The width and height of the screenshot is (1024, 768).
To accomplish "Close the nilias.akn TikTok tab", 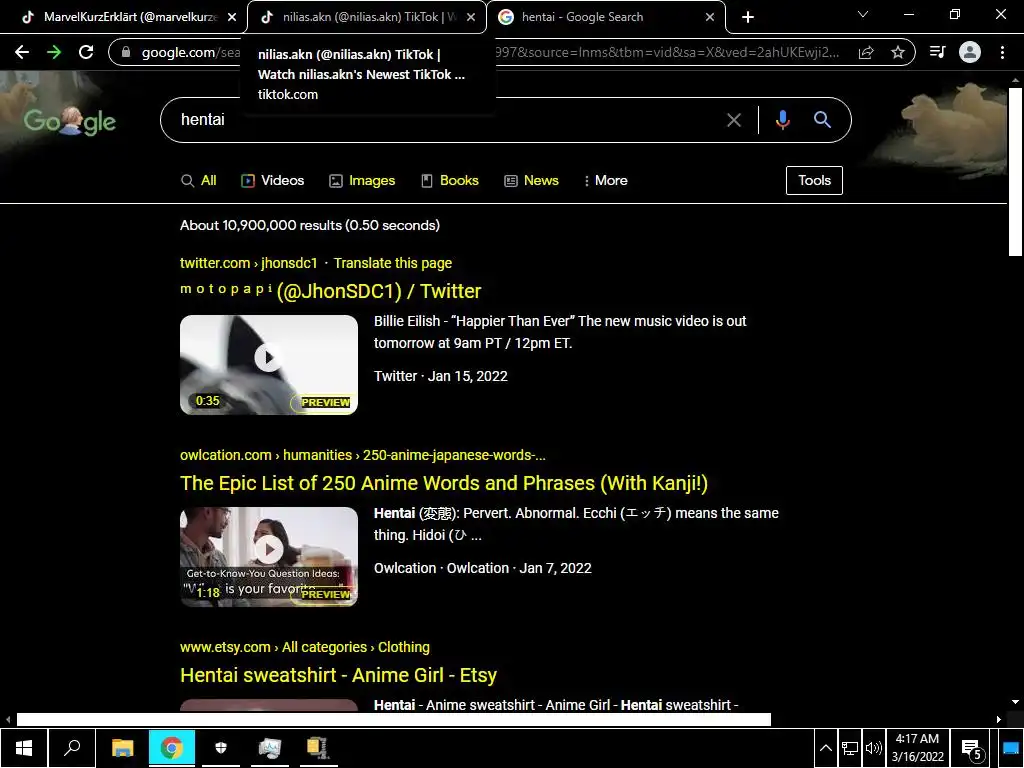I will [x=471, y=17].
